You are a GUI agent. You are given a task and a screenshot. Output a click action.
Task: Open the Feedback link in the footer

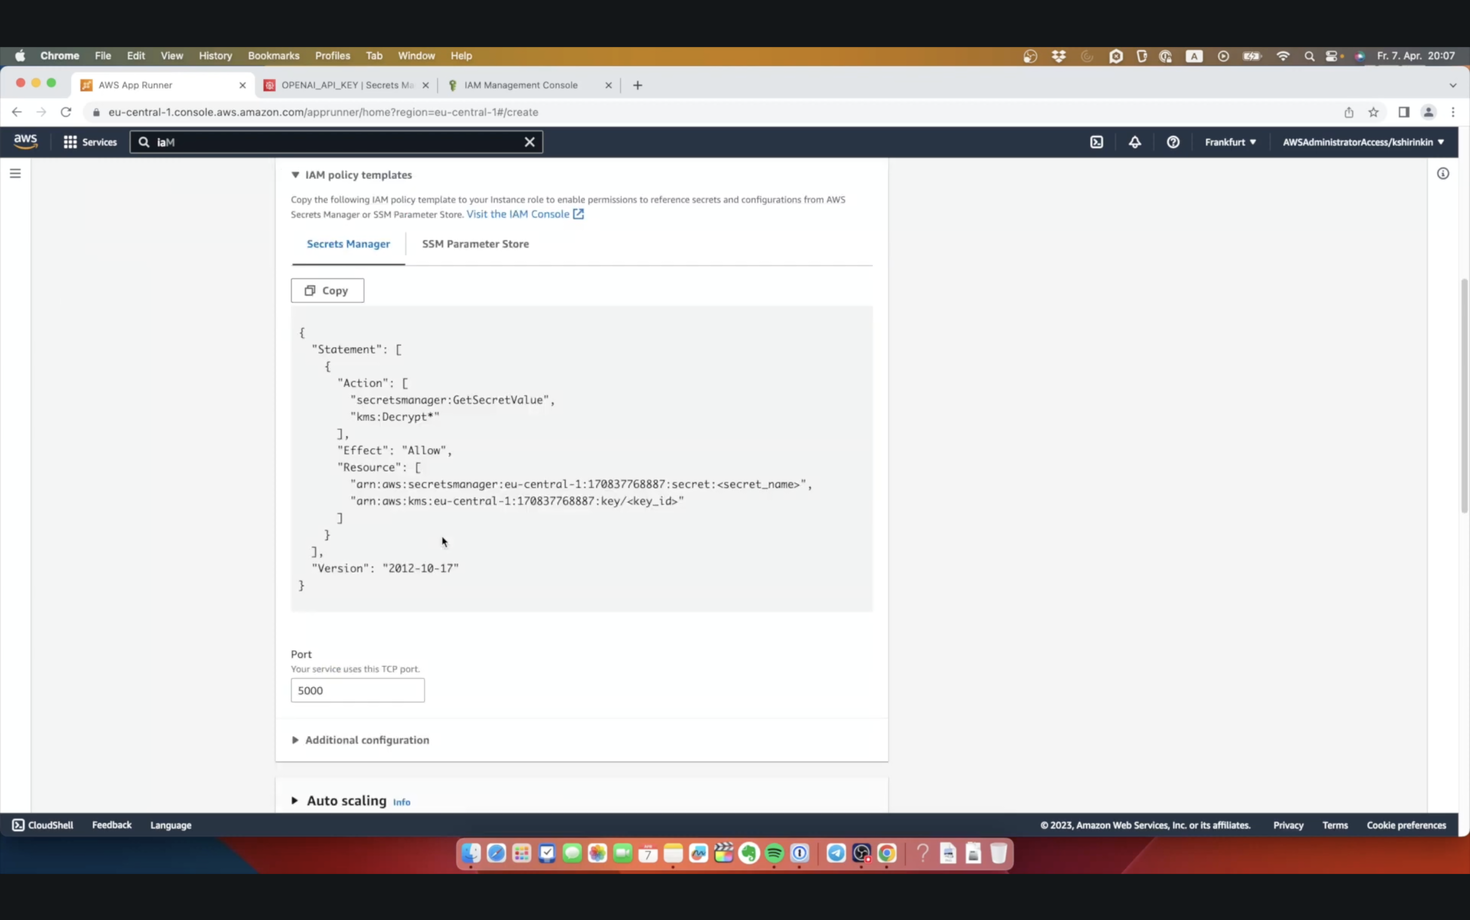click(x=112, y=825)
